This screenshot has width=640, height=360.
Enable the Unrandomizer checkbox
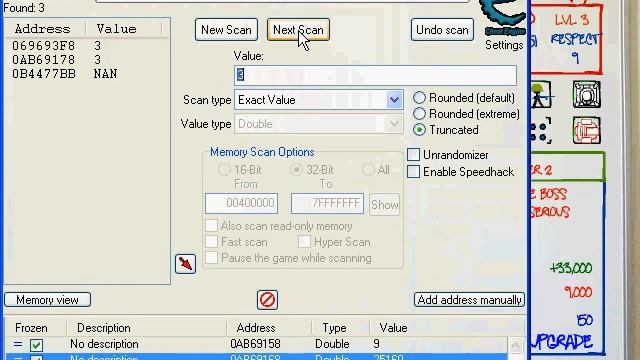click(413, 155)
